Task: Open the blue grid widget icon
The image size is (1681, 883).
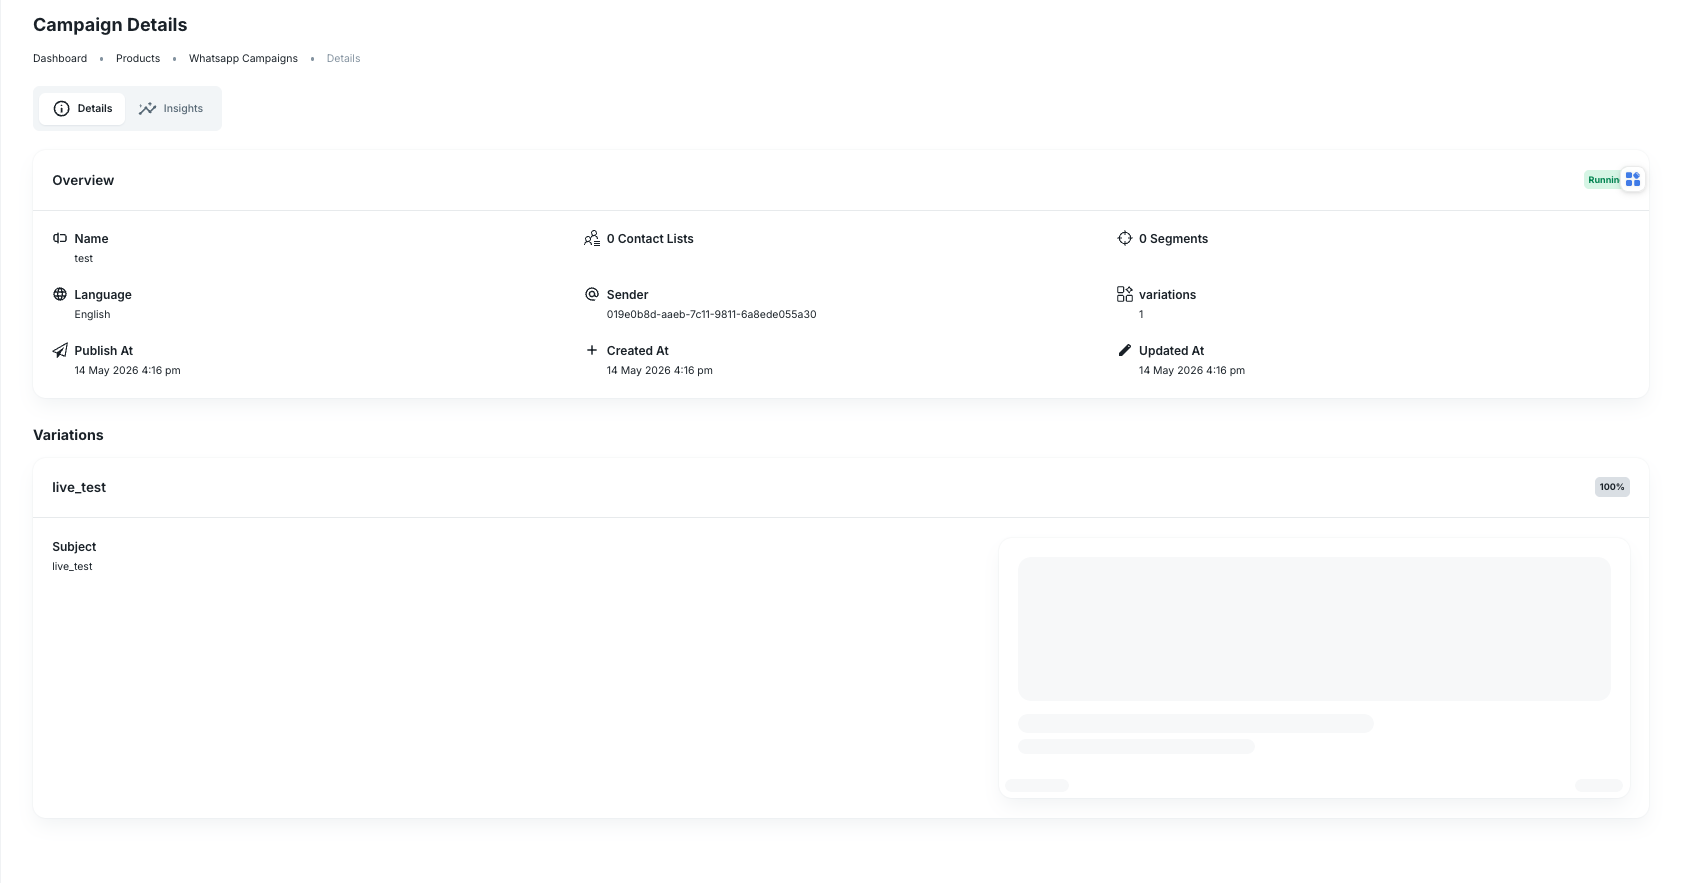Action: coord(1633,179)
